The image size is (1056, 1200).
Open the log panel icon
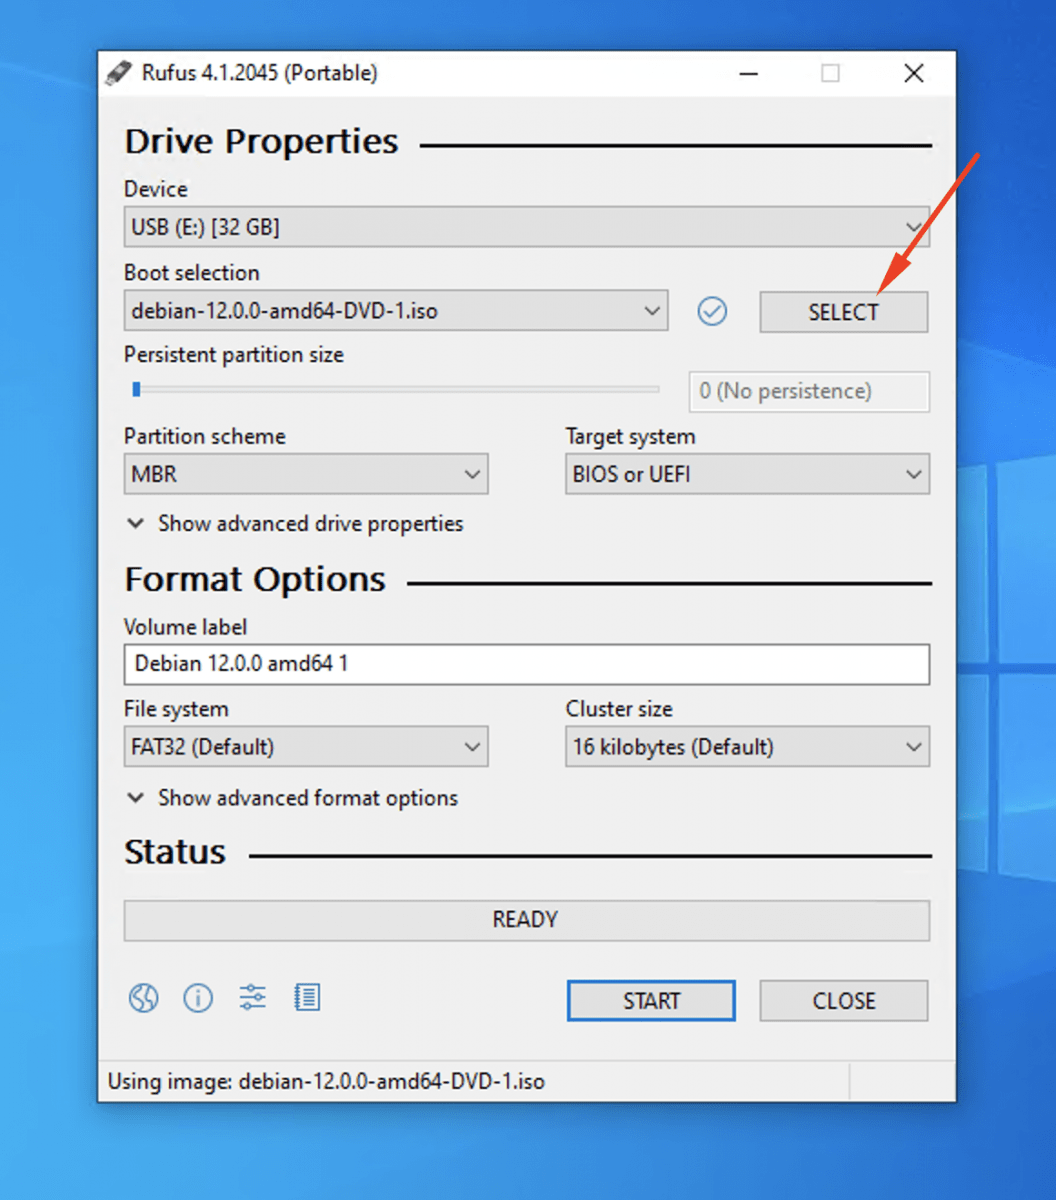[307, 997]
